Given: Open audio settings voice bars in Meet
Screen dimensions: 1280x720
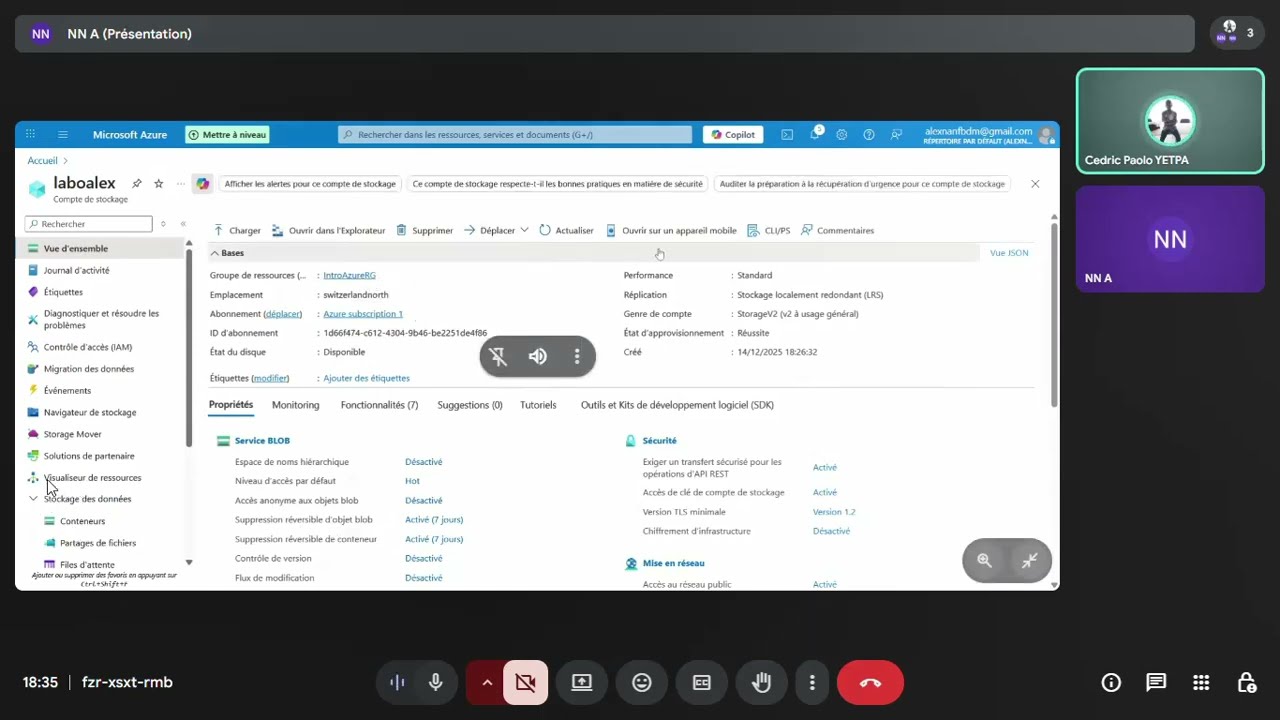Looking at the screenshot, I should [x=397, y=682].
